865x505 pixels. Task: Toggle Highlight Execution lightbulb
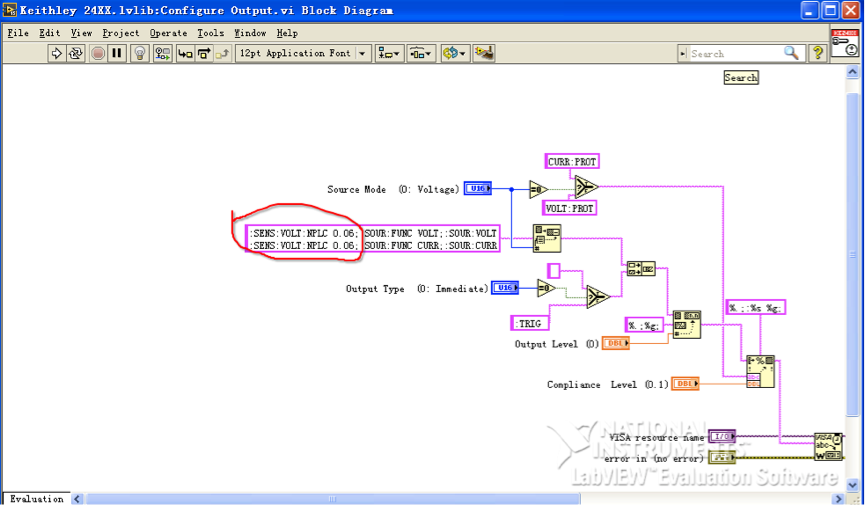[140, 54]
